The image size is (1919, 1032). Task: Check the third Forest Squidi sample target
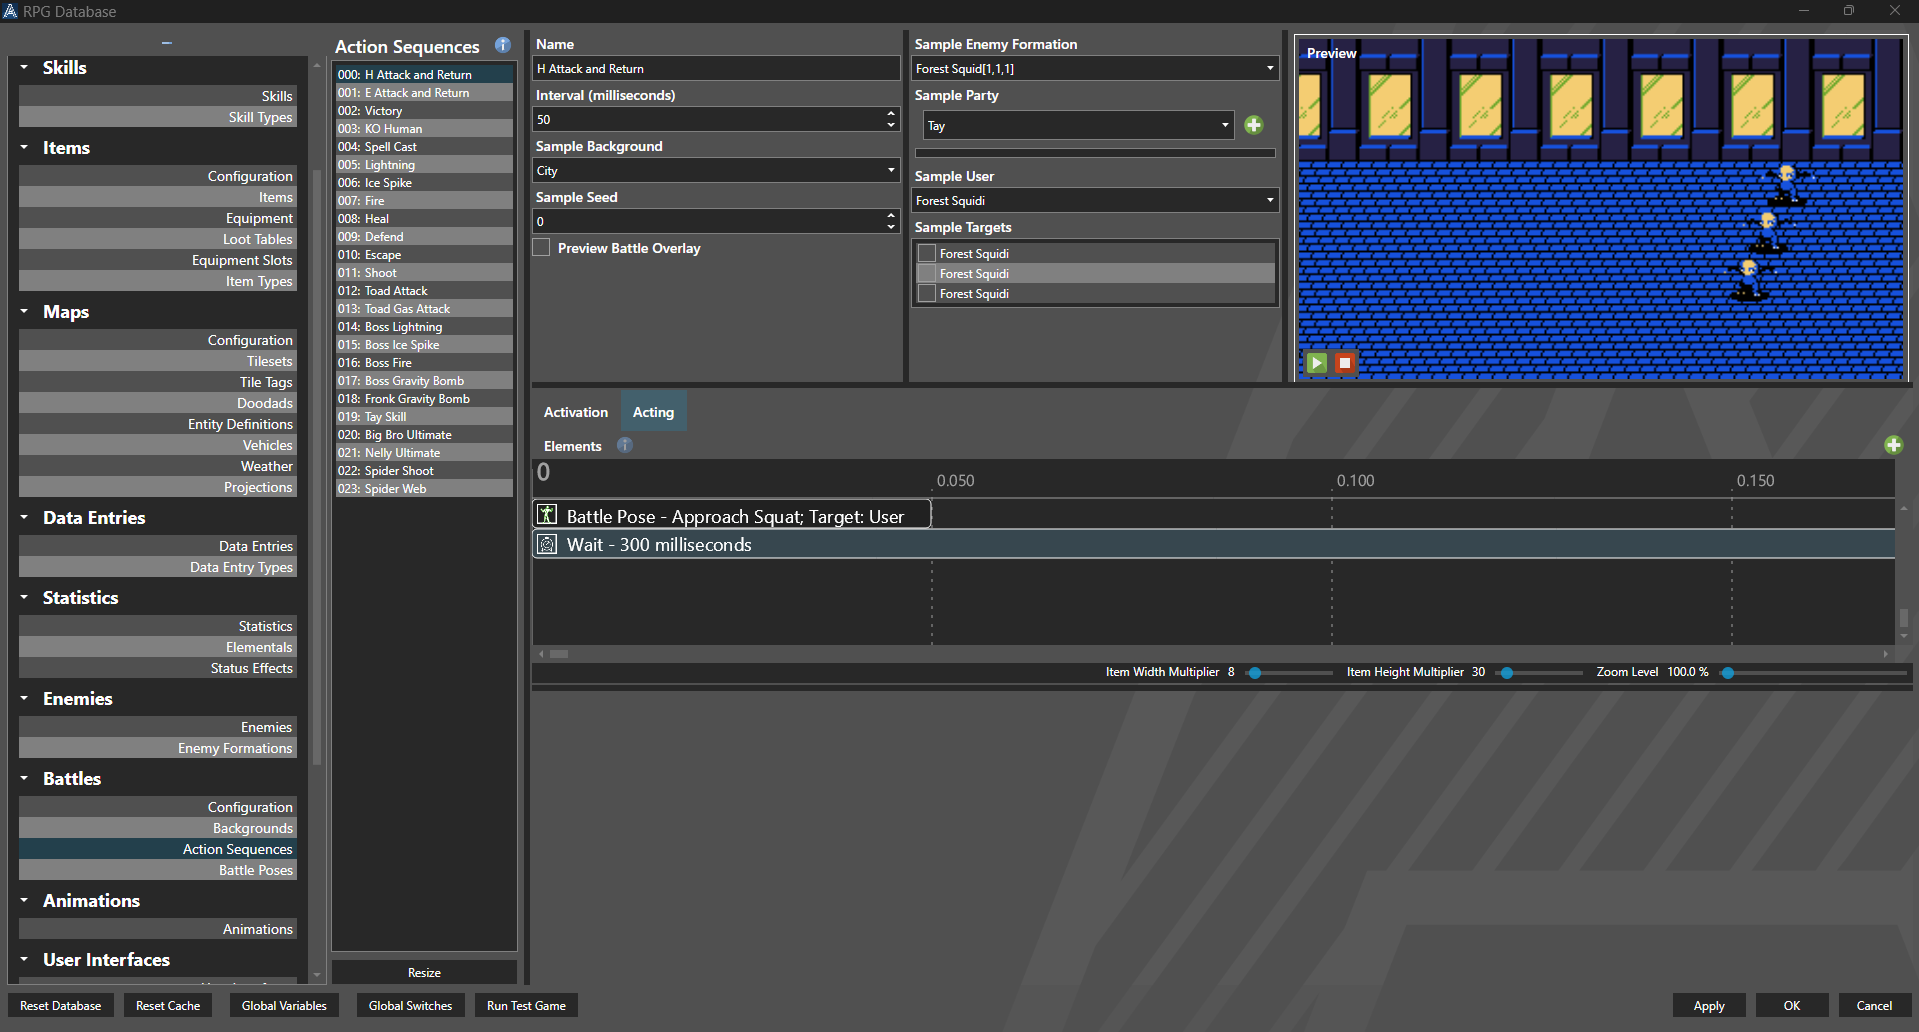[x=927, y=294]
